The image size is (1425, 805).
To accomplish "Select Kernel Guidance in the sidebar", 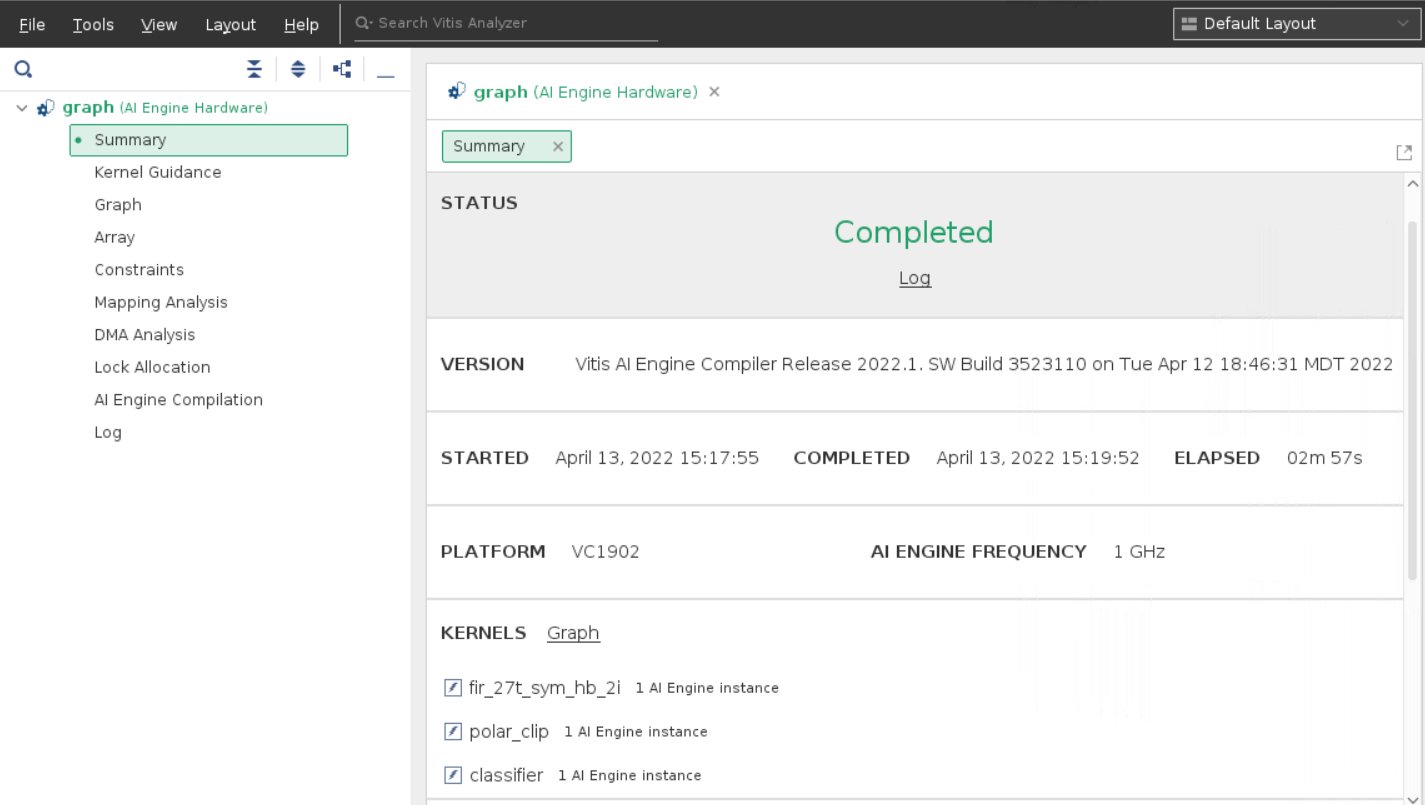I will 157,172.
